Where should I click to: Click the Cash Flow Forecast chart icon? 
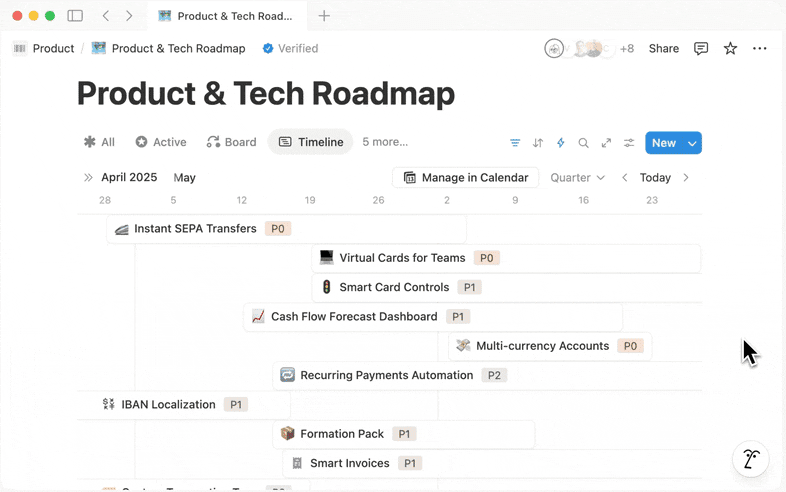[258, 316]
